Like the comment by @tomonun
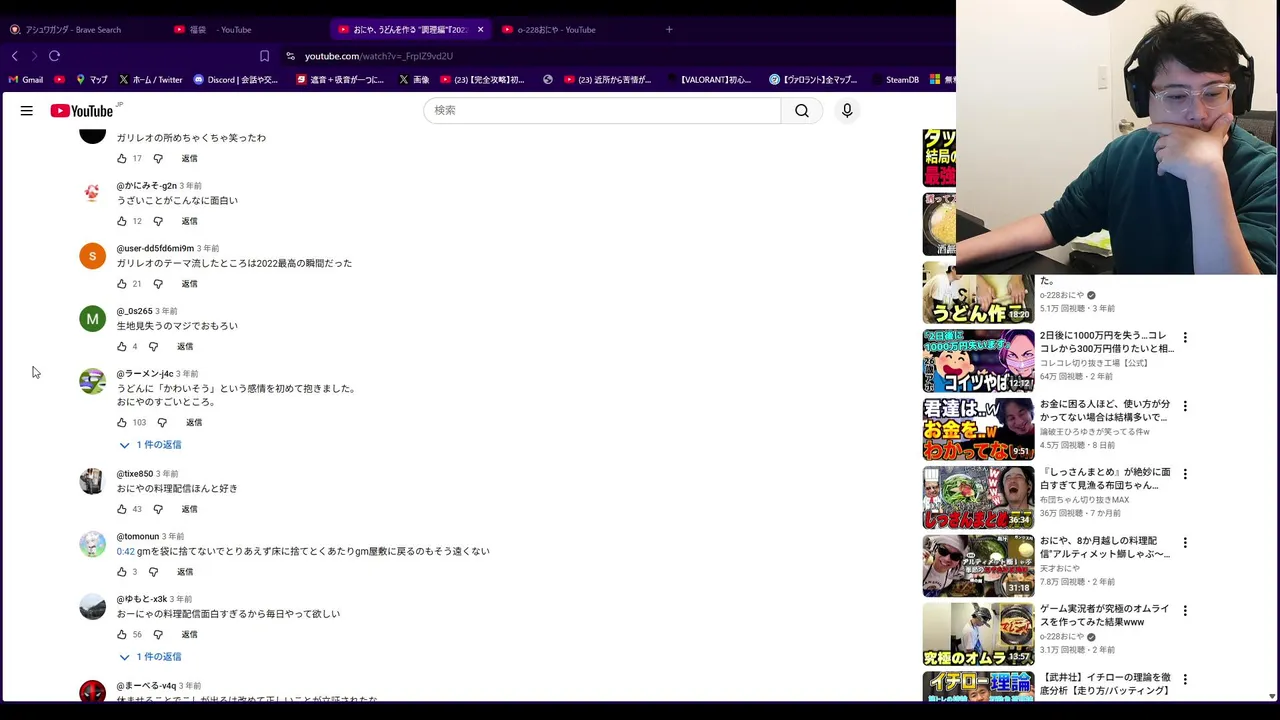 pyautogui.click(x=122, y=572)
